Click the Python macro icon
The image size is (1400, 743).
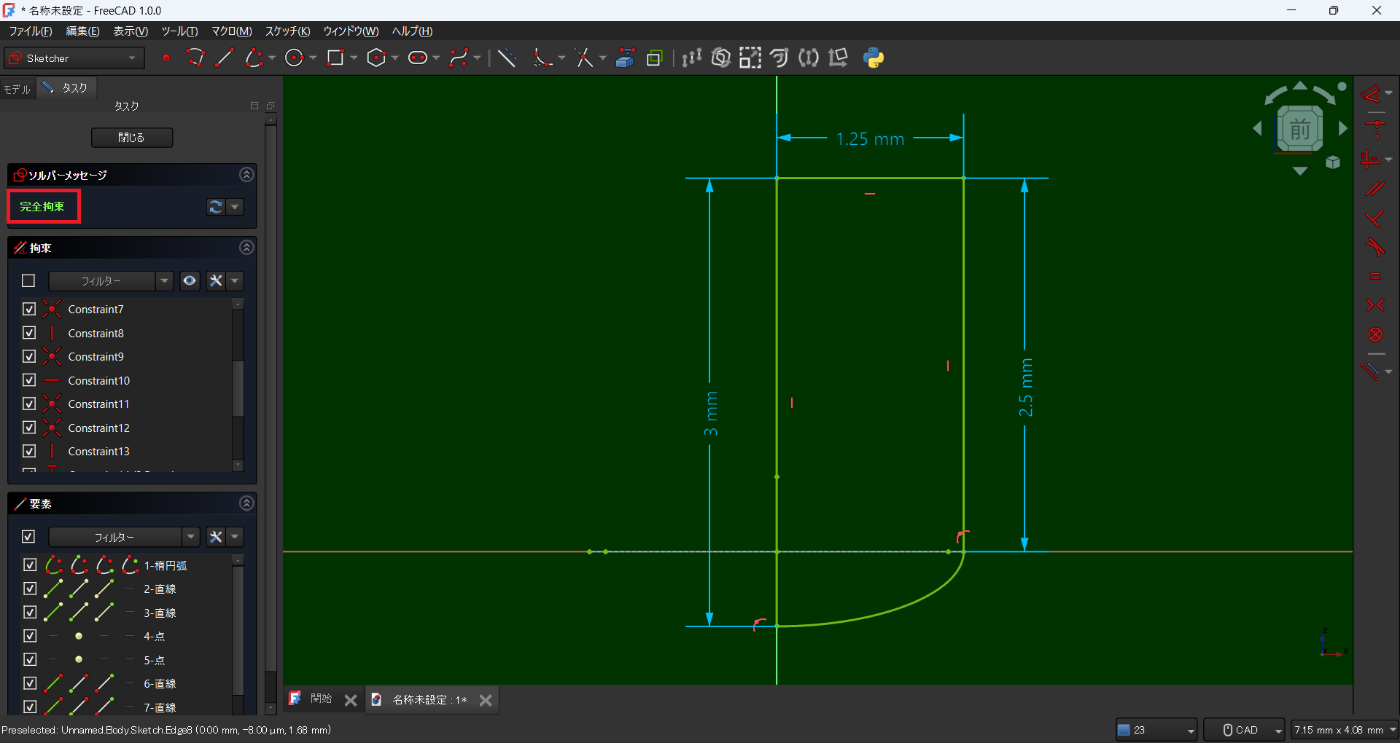(x=873, y=58)
